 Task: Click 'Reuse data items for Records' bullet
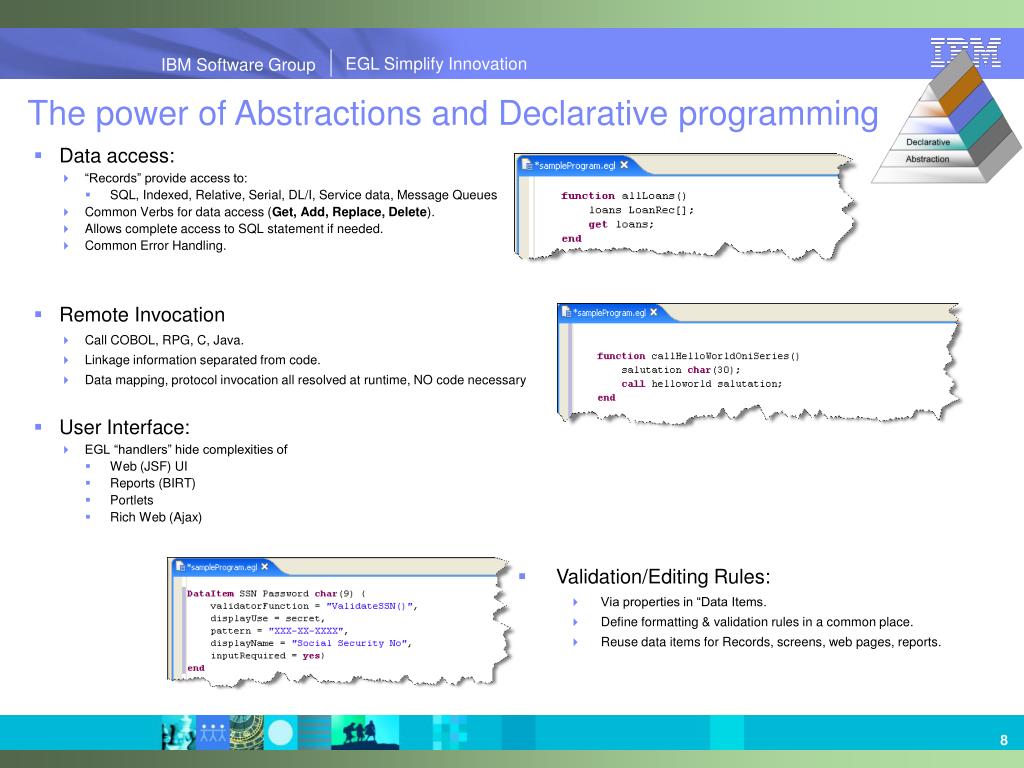point(771,642)
